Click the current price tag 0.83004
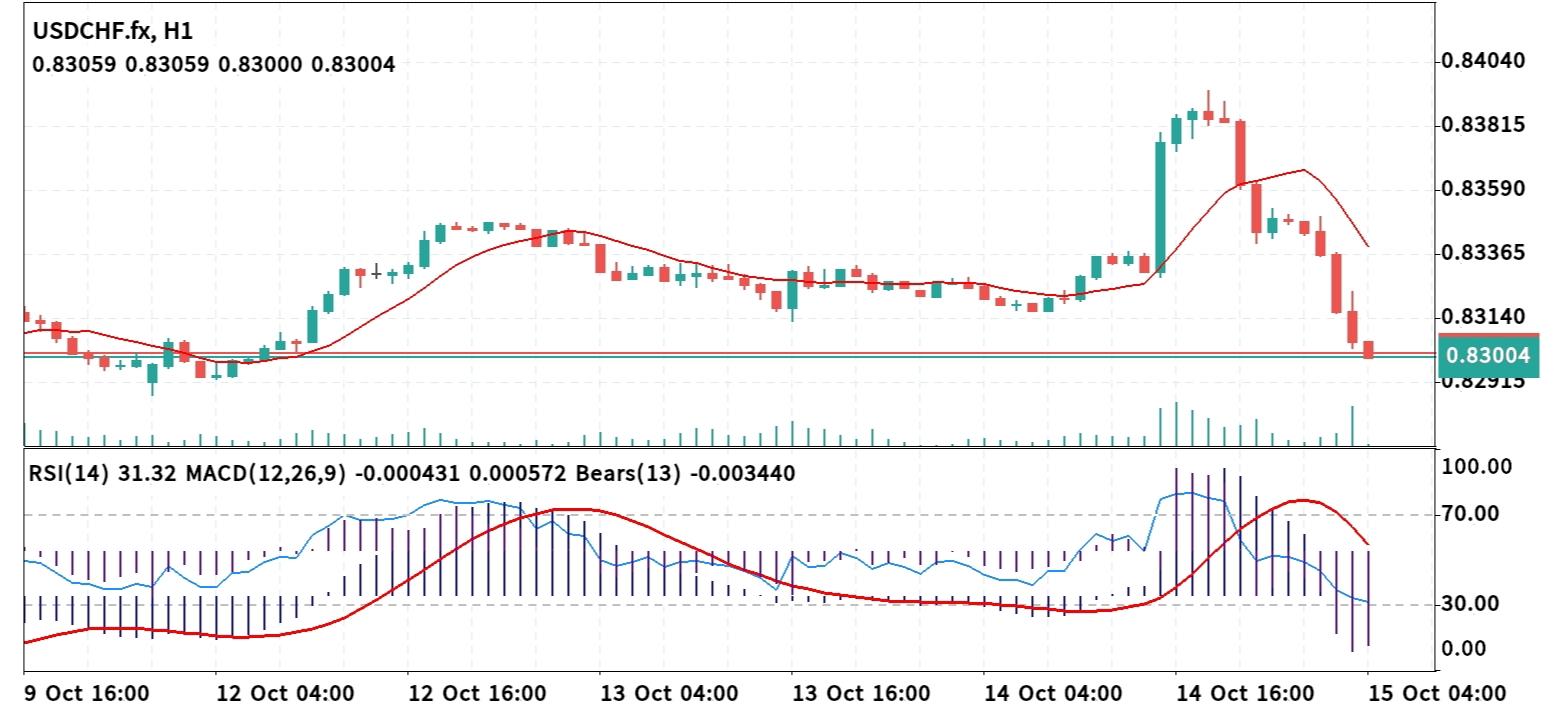The image size is (1554, 720). click(1488, 356)
